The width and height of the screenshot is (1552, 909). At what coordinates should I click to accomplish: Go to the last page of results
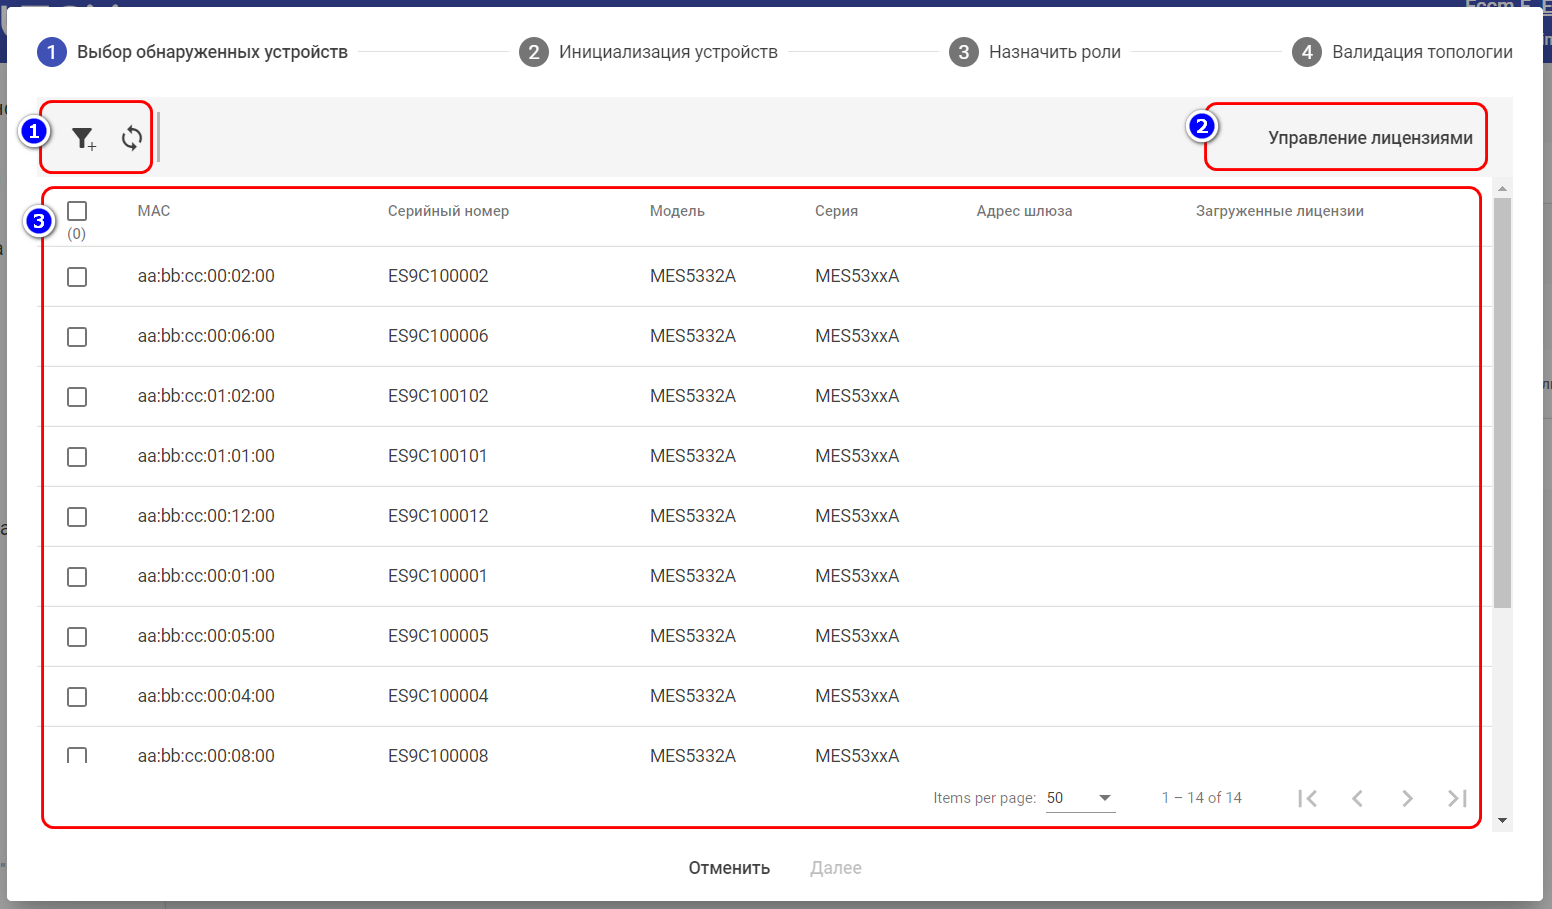click(x=1457, y=798)
